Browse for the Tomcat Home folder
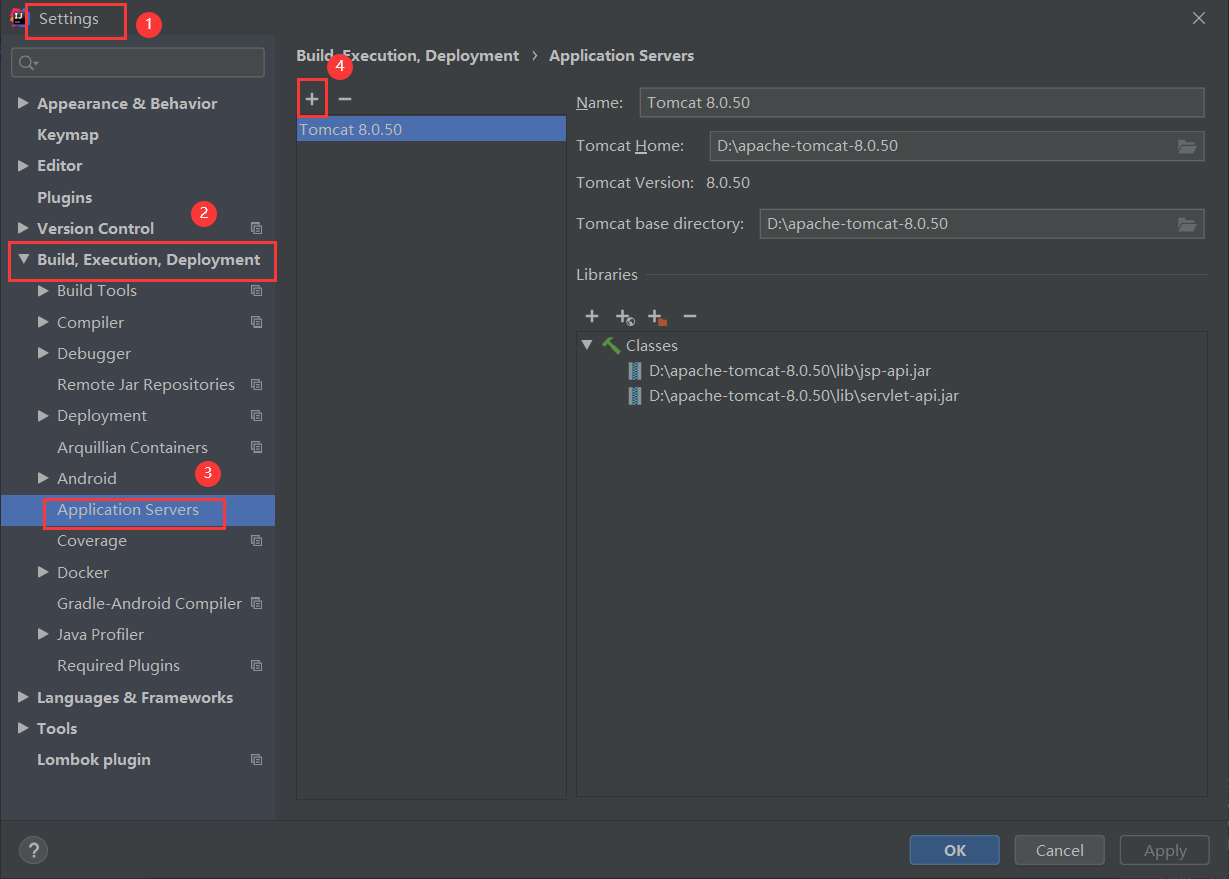Image resolution: width=1229 pixels, height=879 pixels. pos(1187,146)
